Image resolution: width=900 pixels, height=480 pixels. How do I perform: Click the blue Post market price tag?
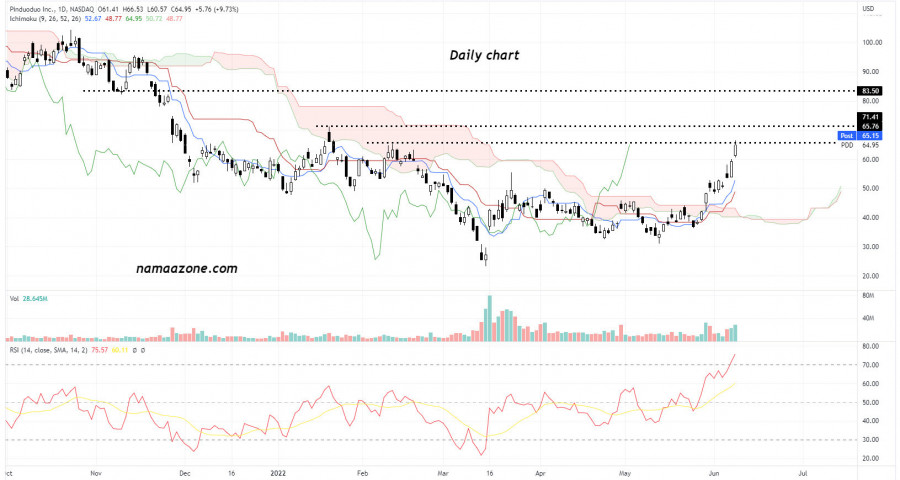click(846, 135)
